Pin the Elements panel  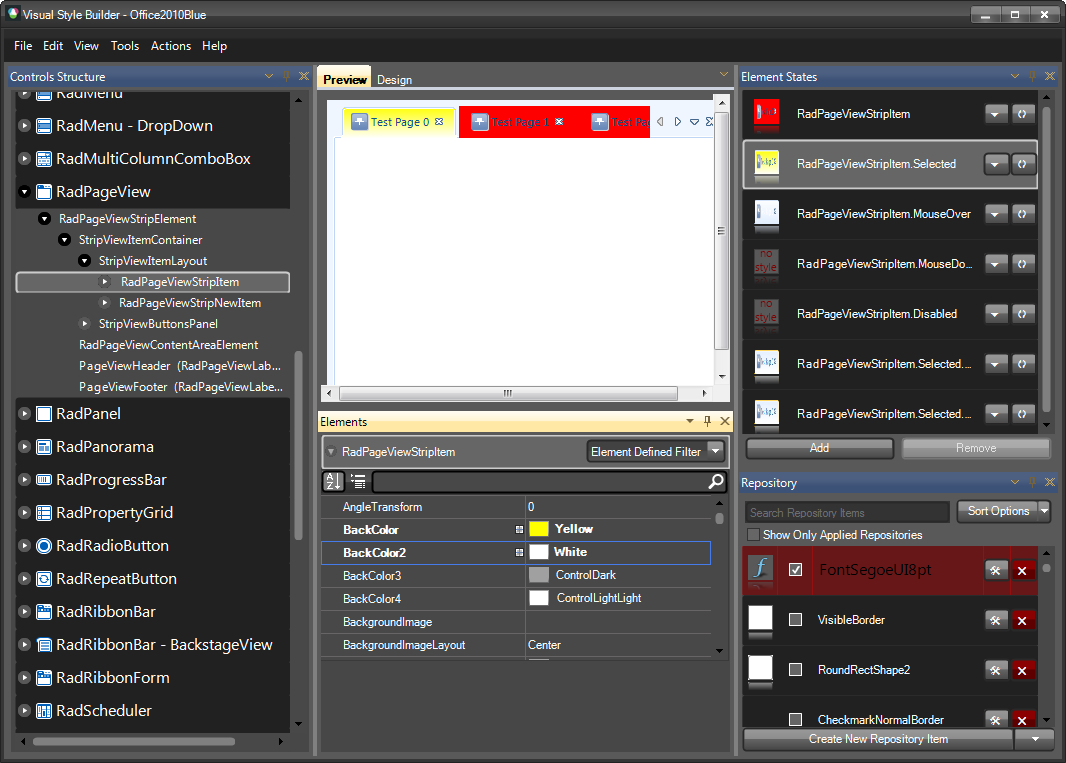pos(708,422)
